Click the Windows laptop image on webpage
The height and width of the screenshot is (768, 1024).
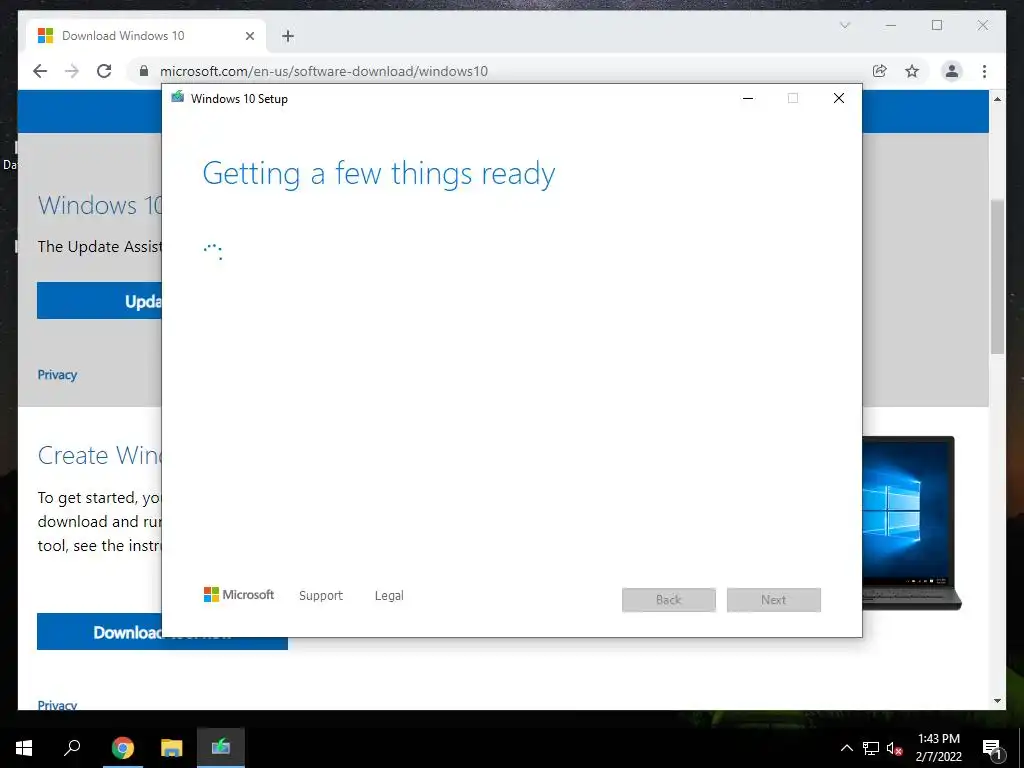tap(912, 522)
